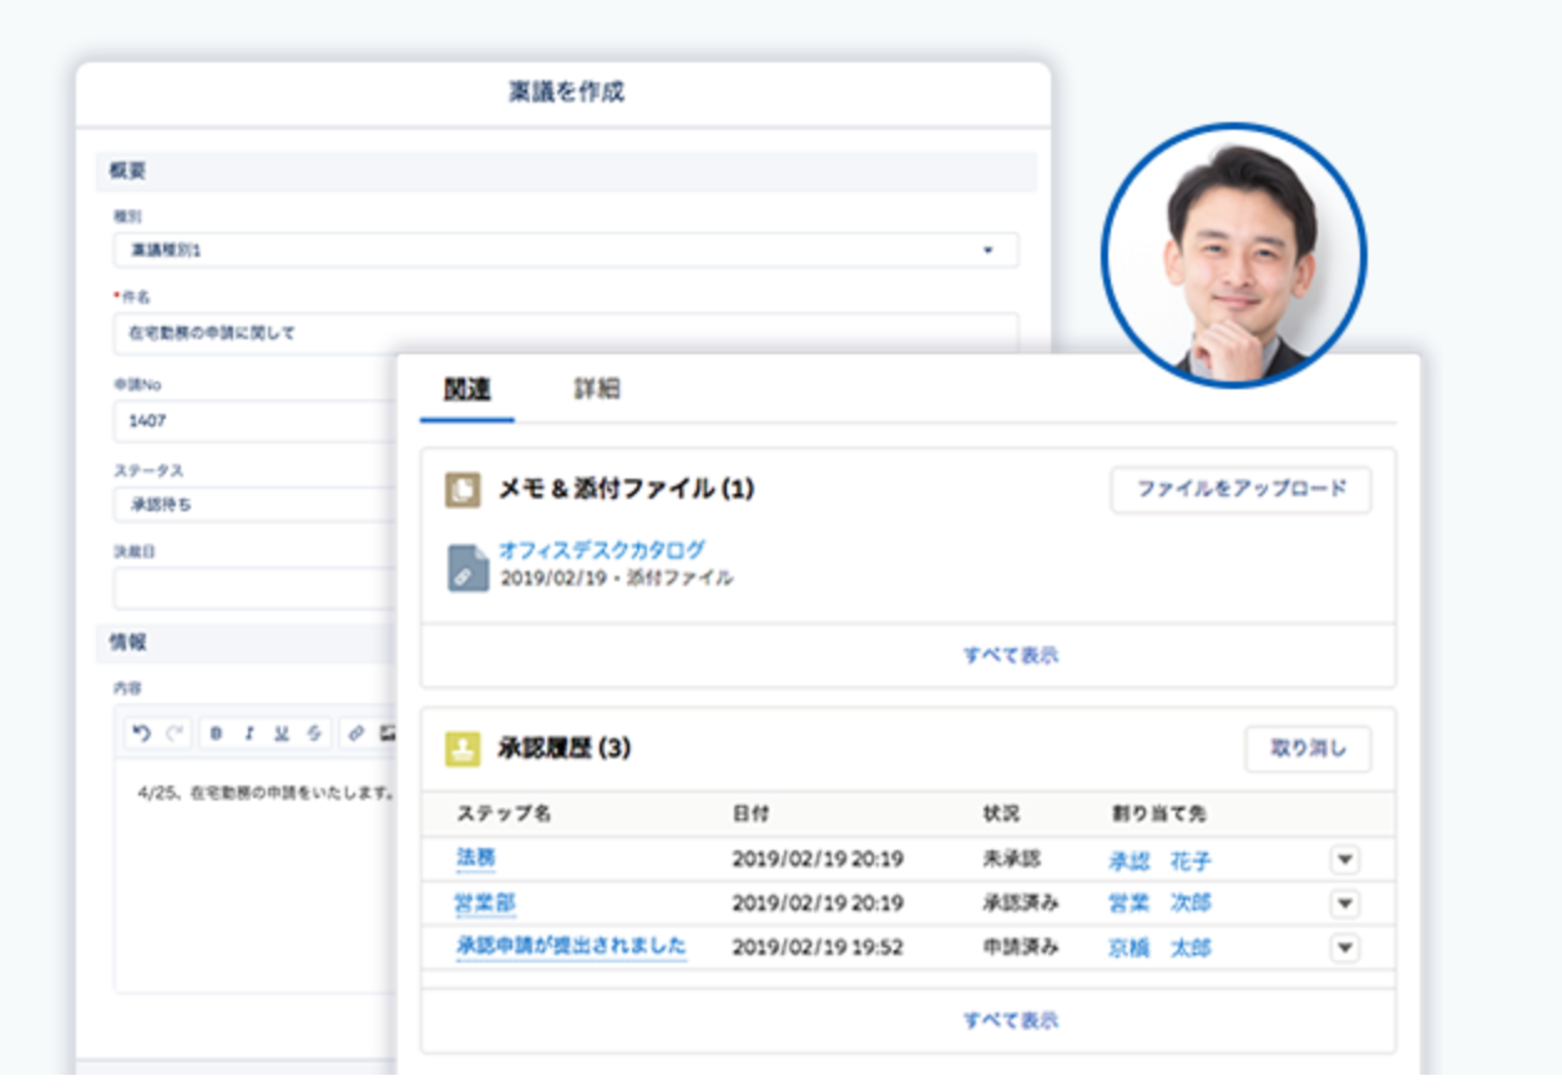Open the row actions dropdown for 法務 step
The height and width of the screenshot is (1091, 1562).
[x=1345, y=859]
